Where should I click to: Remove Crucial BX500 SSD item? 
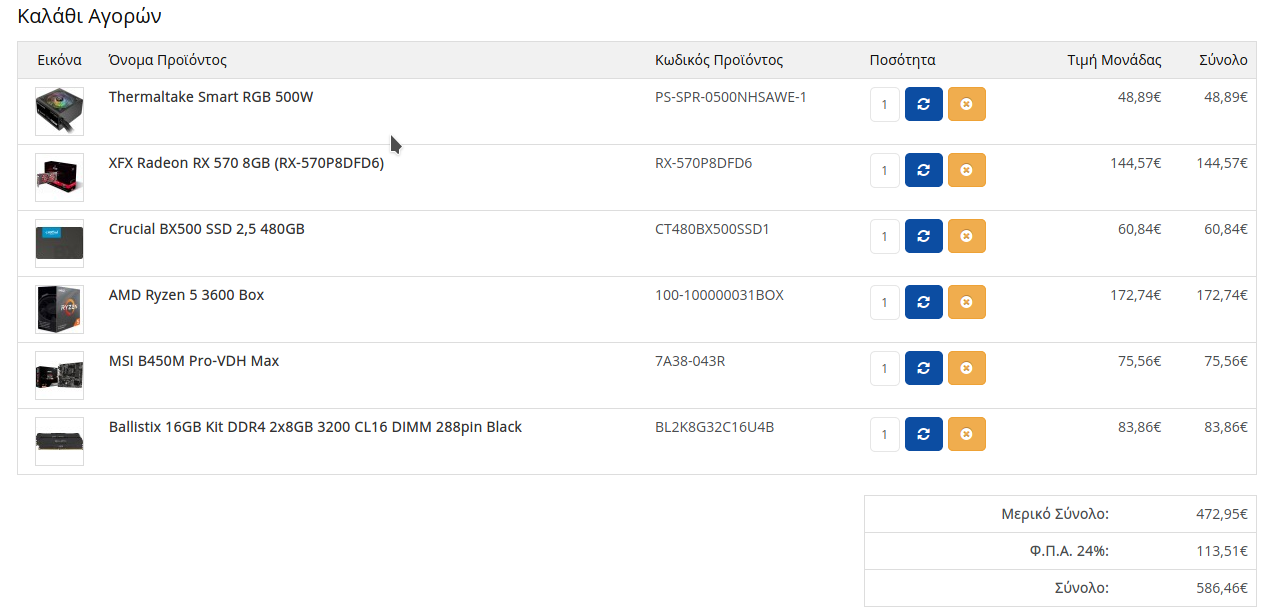tap(966, 236)
